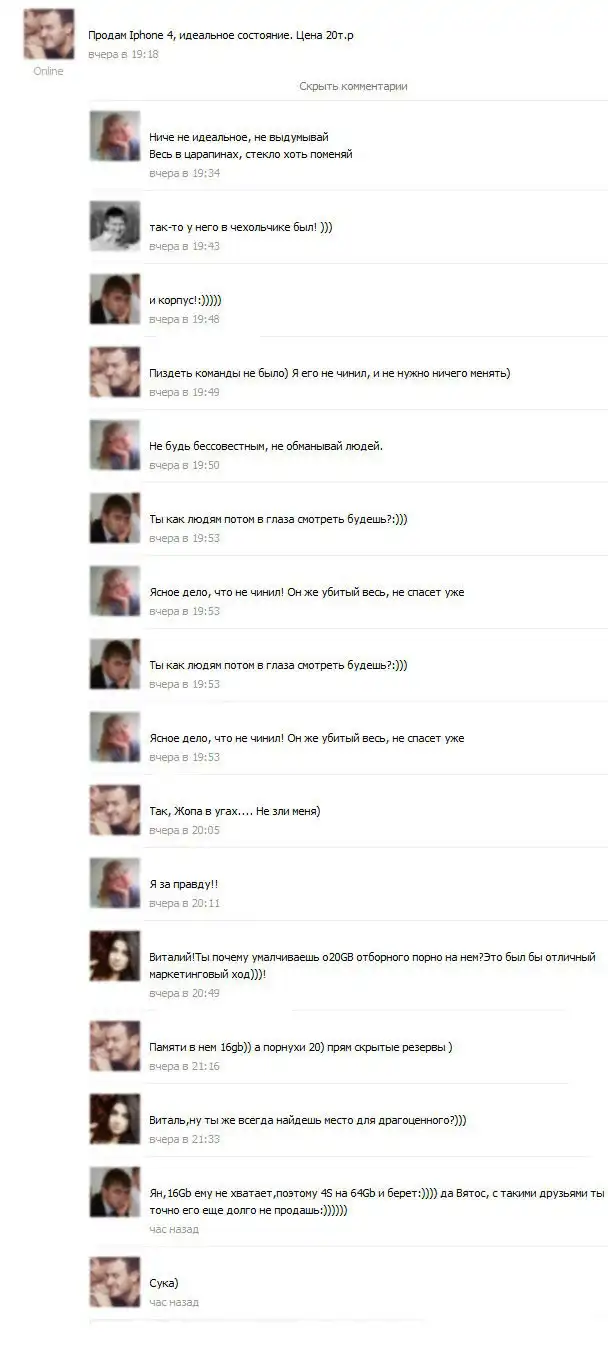The image size is (608, 1362).
Task: Click avatar beside 'Ниче не идеальное' comment
Action: pyautogui.click(x=115, y=136)
